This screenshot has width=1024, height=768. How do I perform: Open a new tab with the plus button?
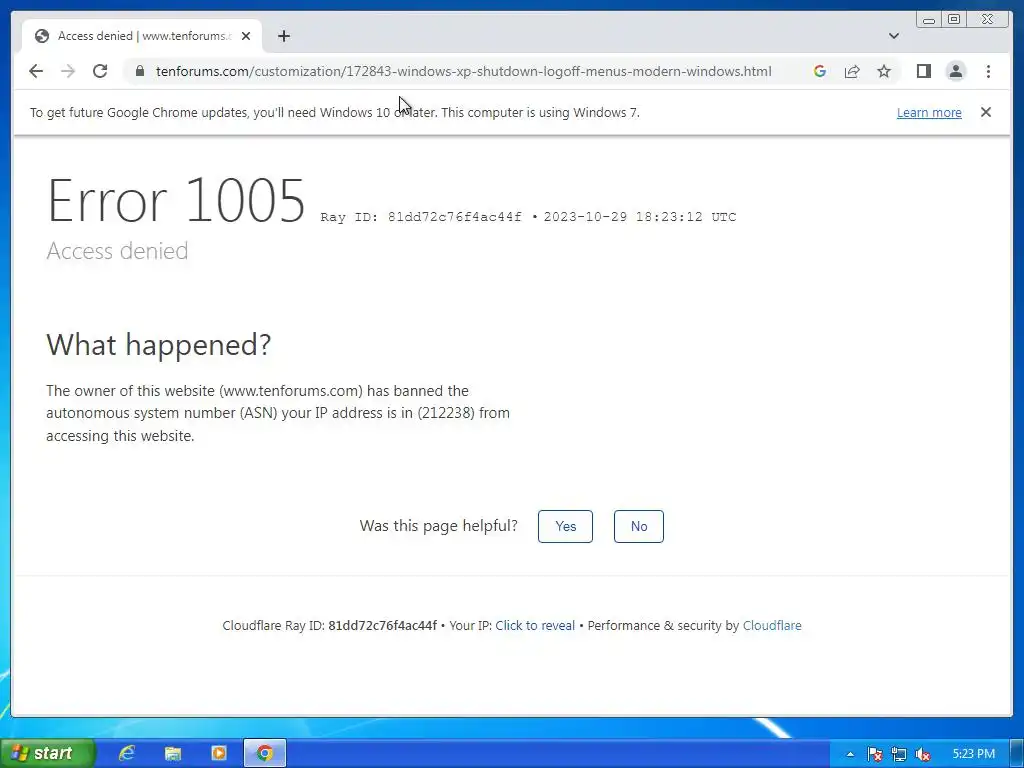[x=283, y=36]
